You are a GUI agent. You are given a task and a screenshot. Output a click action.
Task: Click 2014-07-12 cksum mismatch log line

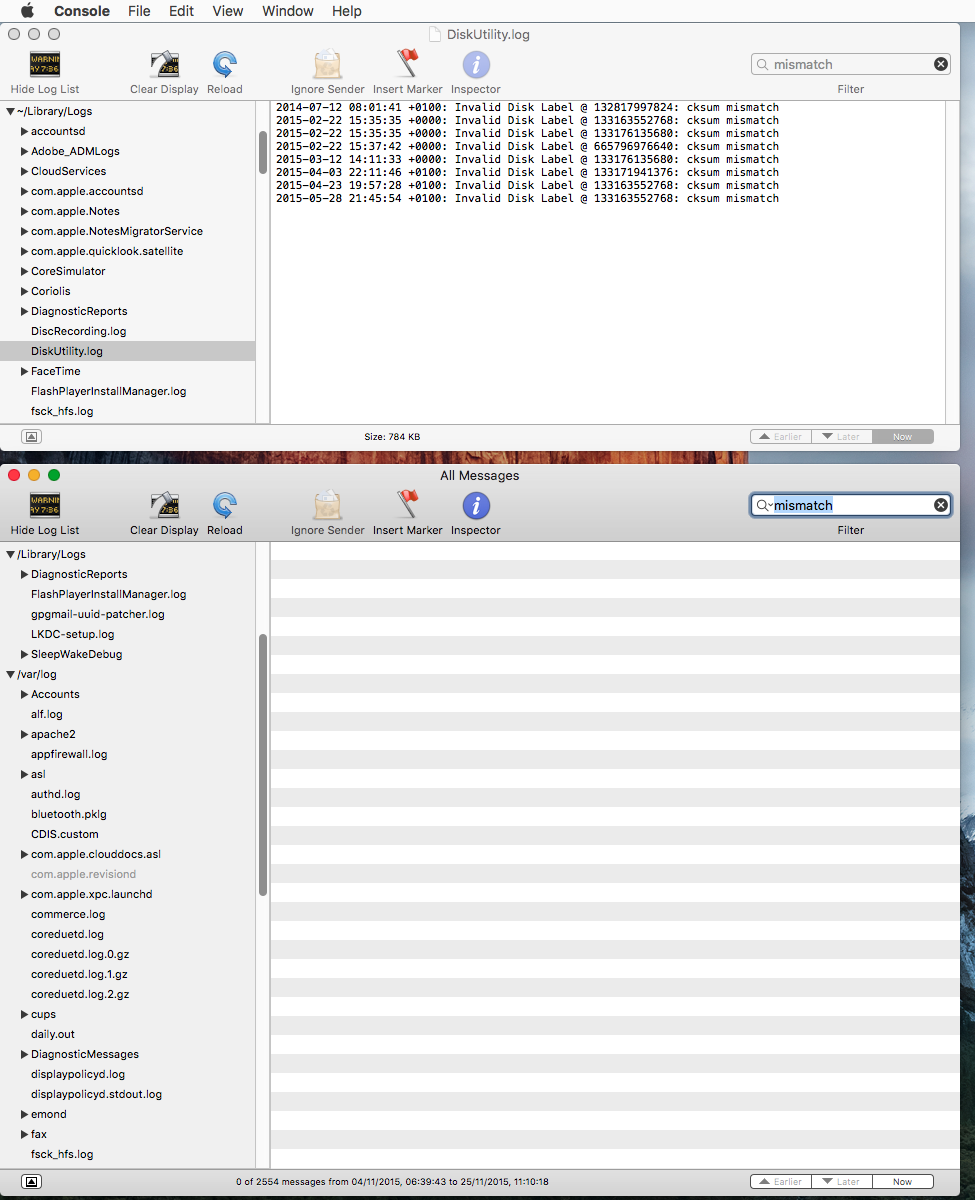click(527, 107)
